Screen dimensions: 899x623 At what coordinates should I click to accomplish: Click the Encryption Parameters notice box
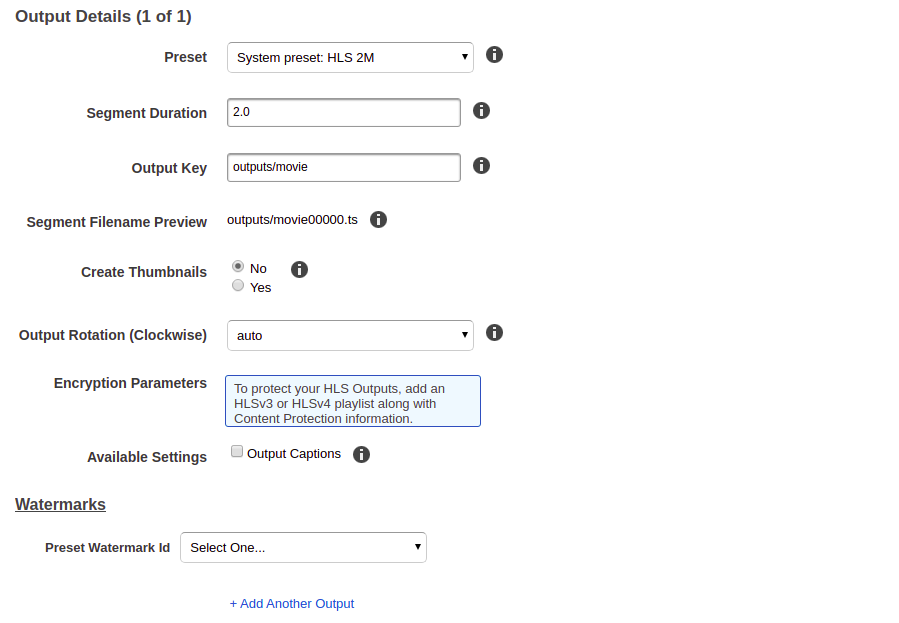click(353, 401)
